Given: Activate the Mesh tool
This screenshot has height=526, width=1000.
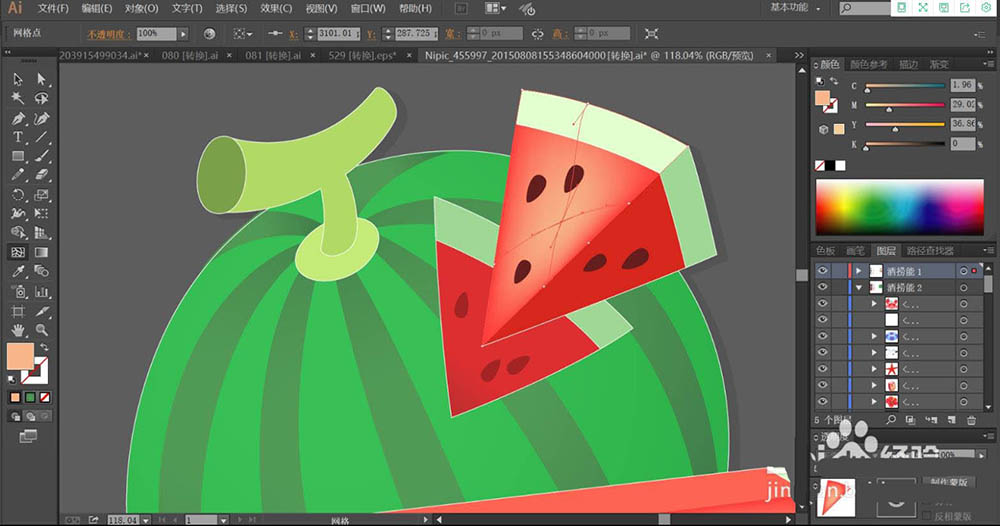Looking at the screenshot, I should click(x=18, y=253).
